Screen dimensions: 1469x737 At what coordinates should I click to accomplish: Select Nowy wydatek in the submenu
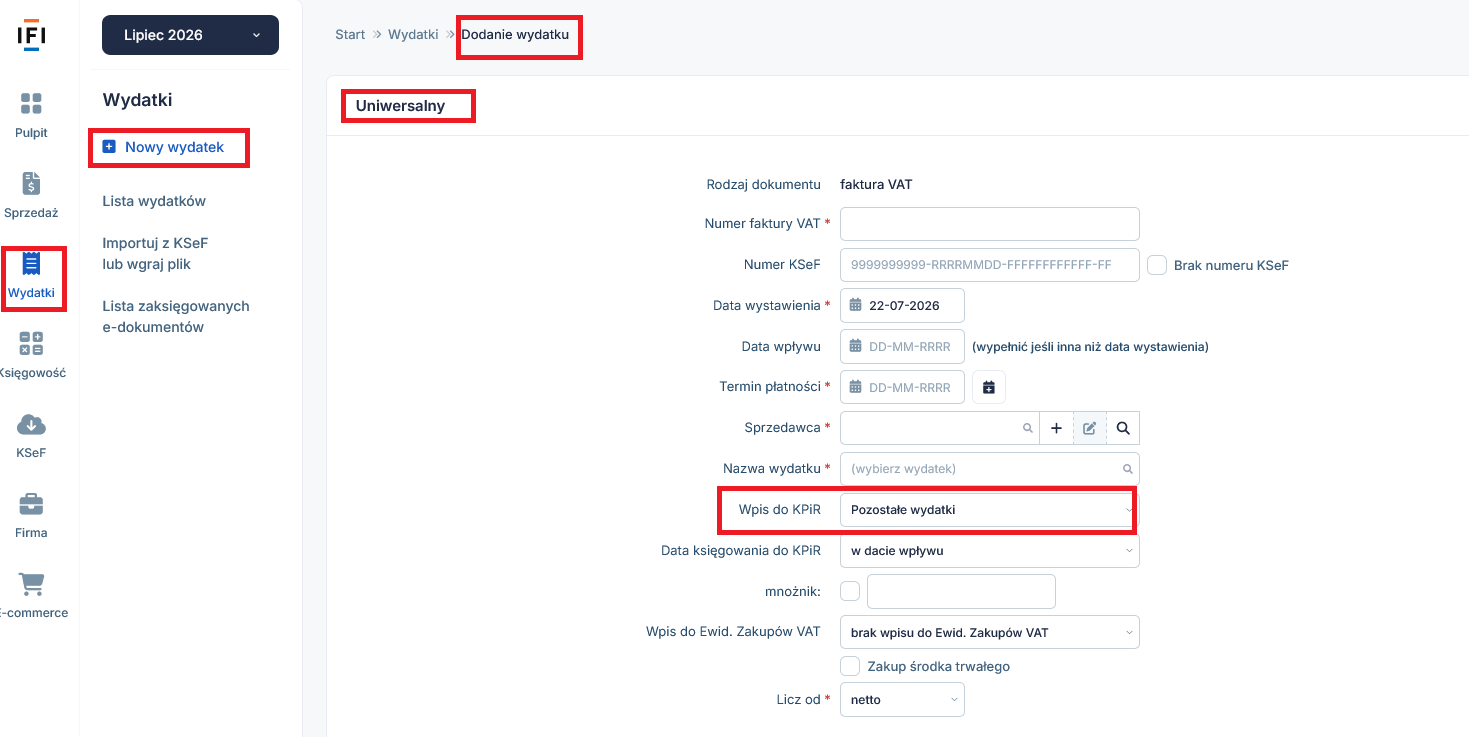point(174,147)
